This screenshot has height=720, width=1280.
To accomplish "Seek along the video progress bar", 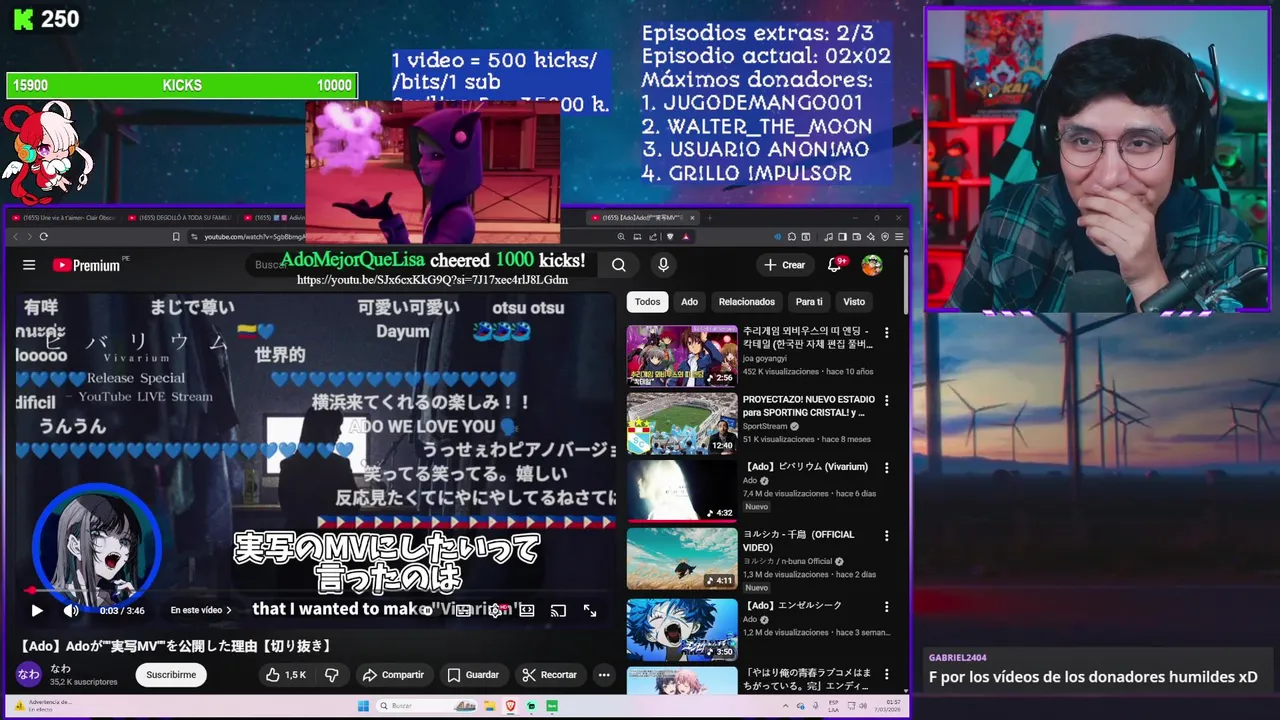I will [315, 591].
